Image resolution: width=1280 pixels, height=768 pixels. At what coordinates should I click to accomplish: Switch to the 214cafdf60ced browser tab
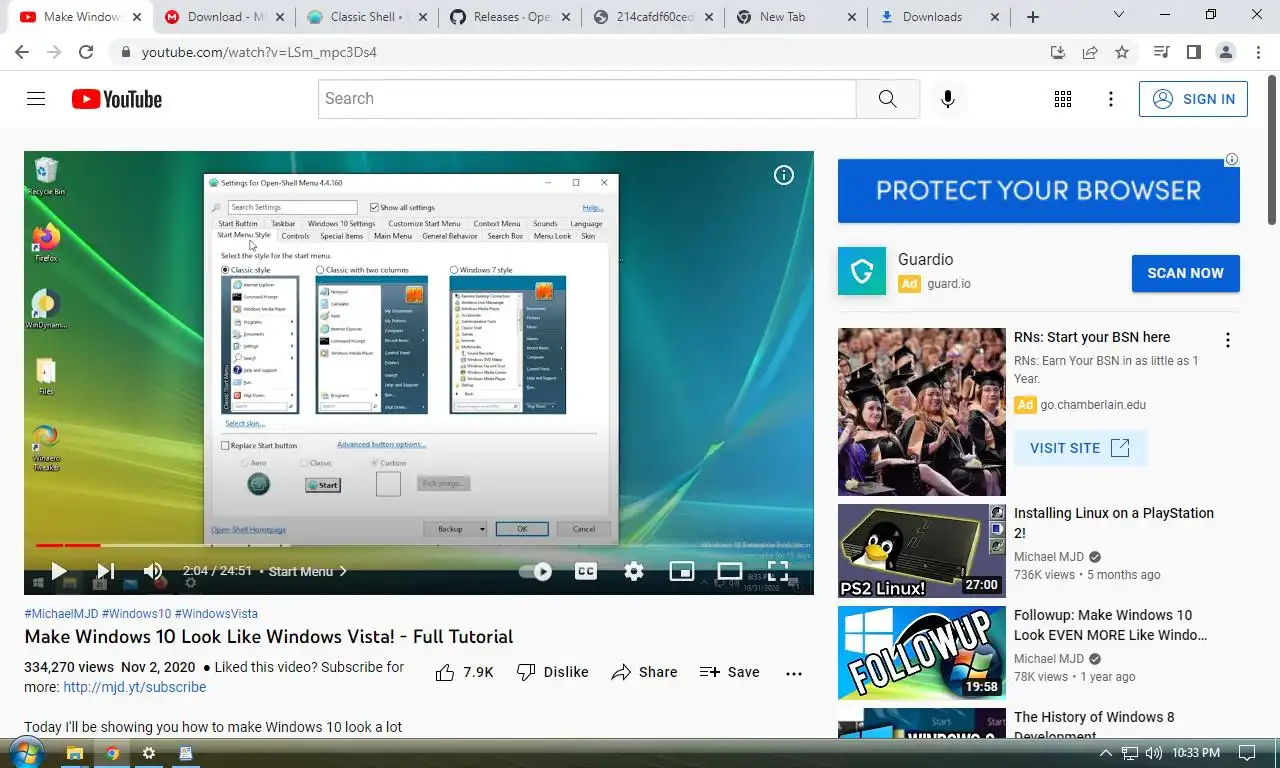652,17
